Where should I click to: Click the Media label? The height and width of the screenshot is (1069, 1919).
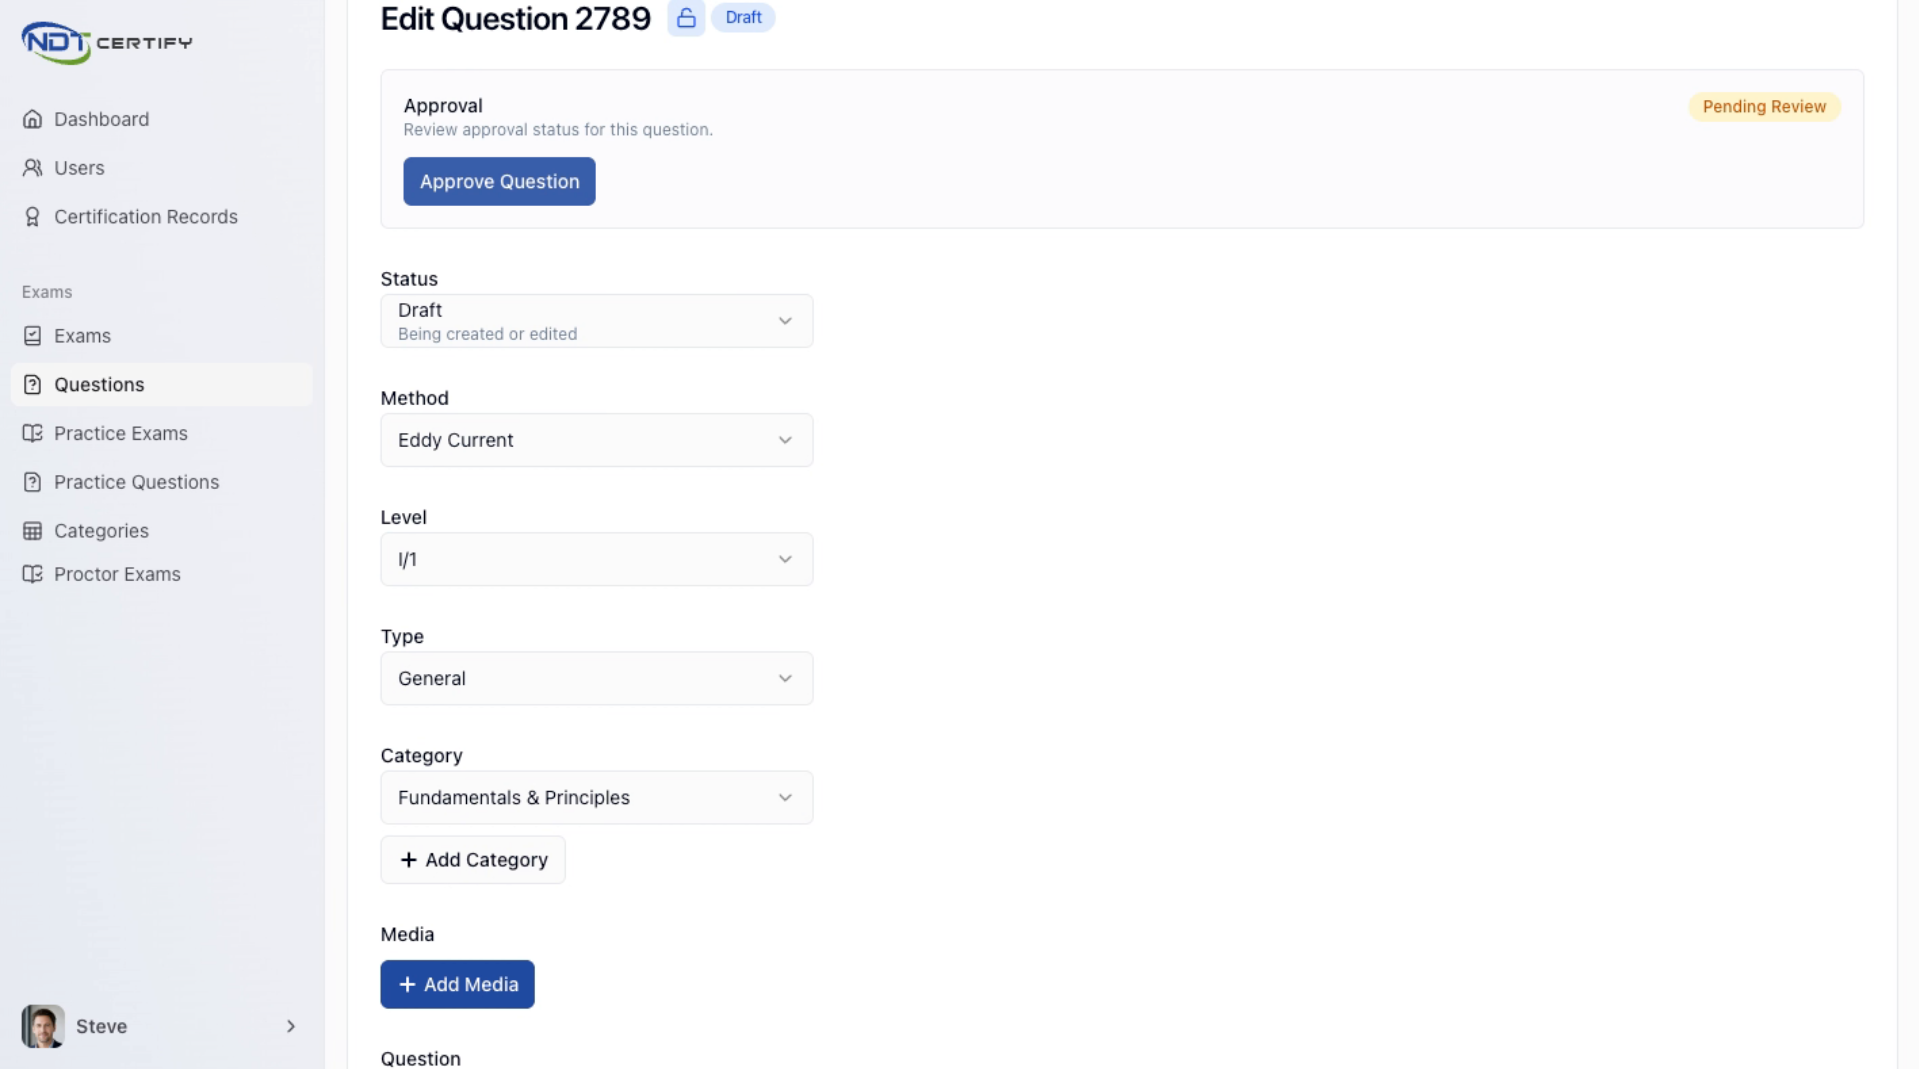[x=407, y=934]
